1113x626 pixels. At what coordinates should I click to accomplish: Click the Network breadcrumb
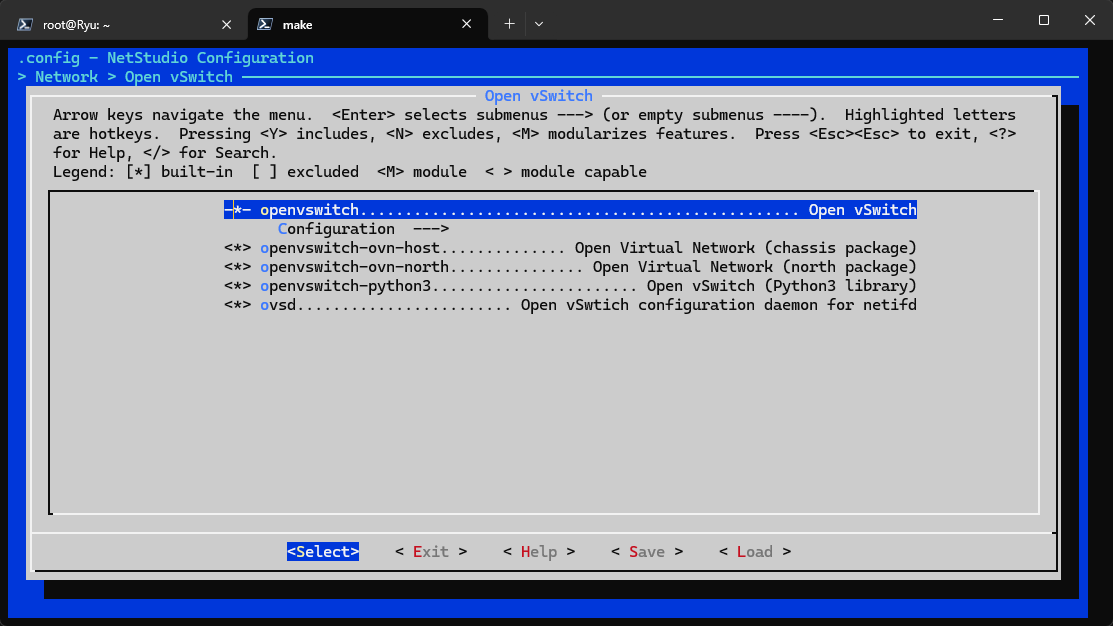pyautogui.click(x=67, y=77)
